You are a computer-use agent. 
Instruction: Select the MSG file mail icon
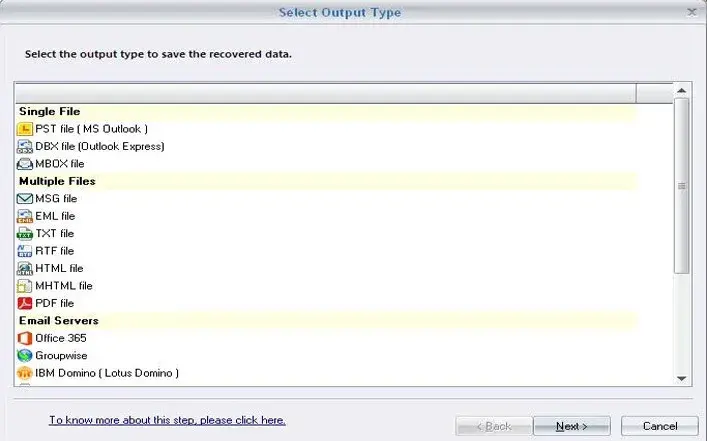point(24,198)
